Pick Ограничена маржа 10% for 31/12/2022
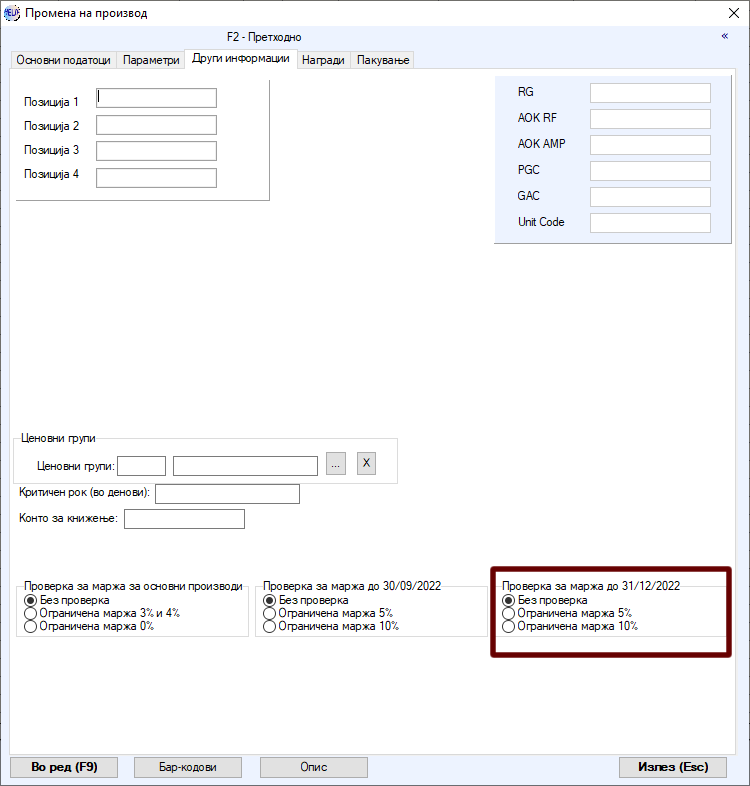 [571, 626]
